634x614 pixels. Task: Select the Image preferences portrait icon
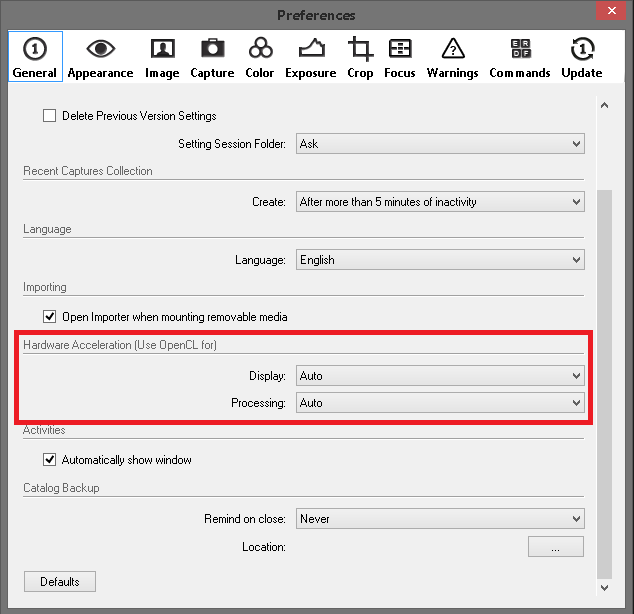click(x=163, y=49)
